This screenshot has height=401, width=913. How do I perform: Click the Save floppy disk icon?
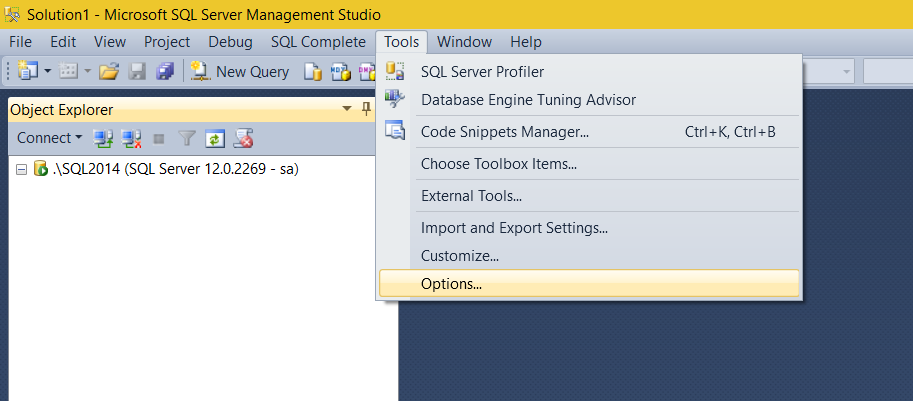tap(137, 72)
